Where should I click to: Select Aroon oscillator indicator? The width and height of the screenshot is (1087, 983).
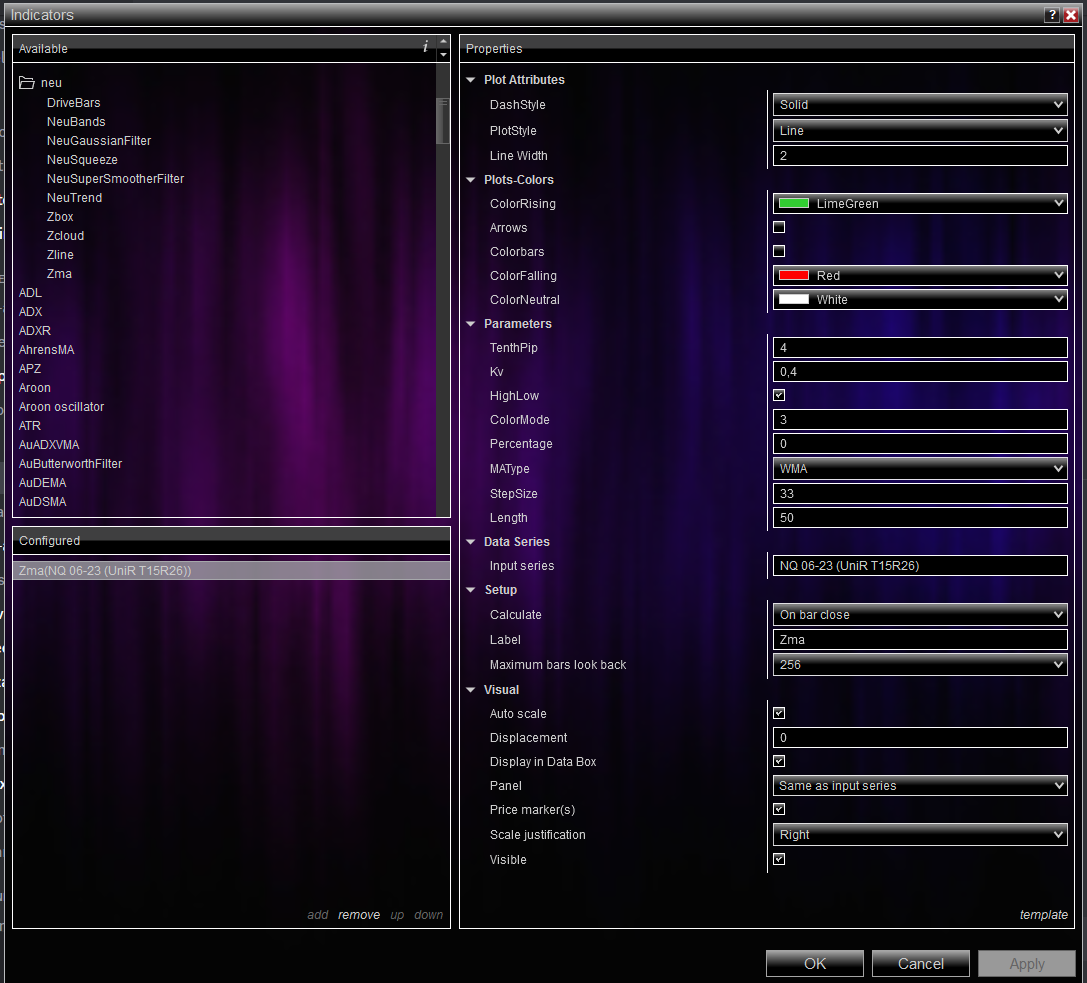pos(62,407)
